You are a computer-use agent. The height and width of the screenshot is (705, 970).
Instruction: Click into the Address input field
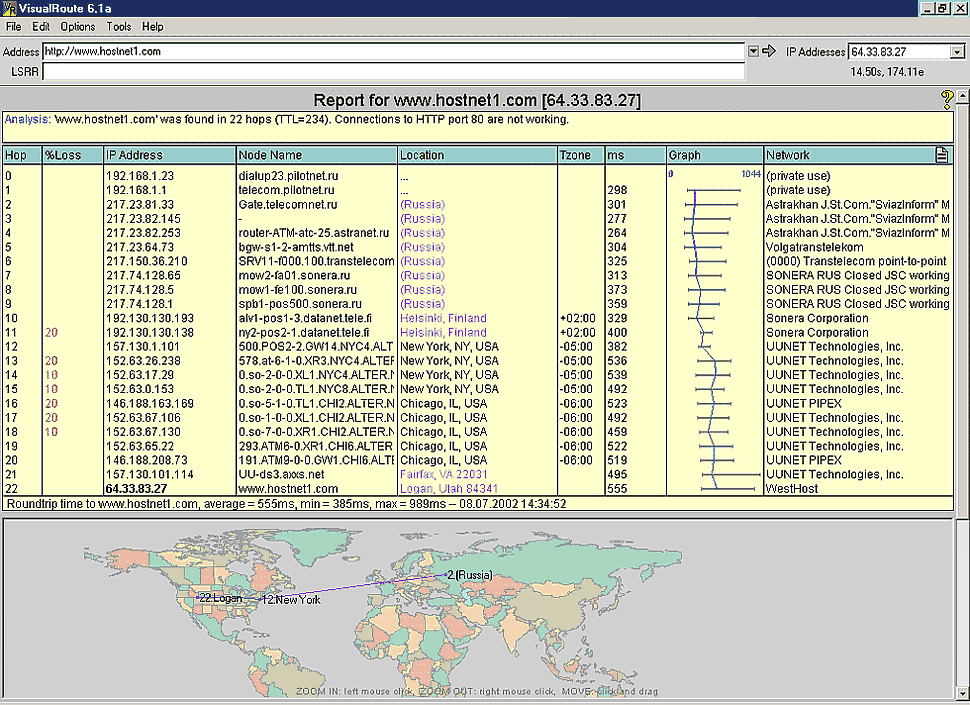(393, 51)
